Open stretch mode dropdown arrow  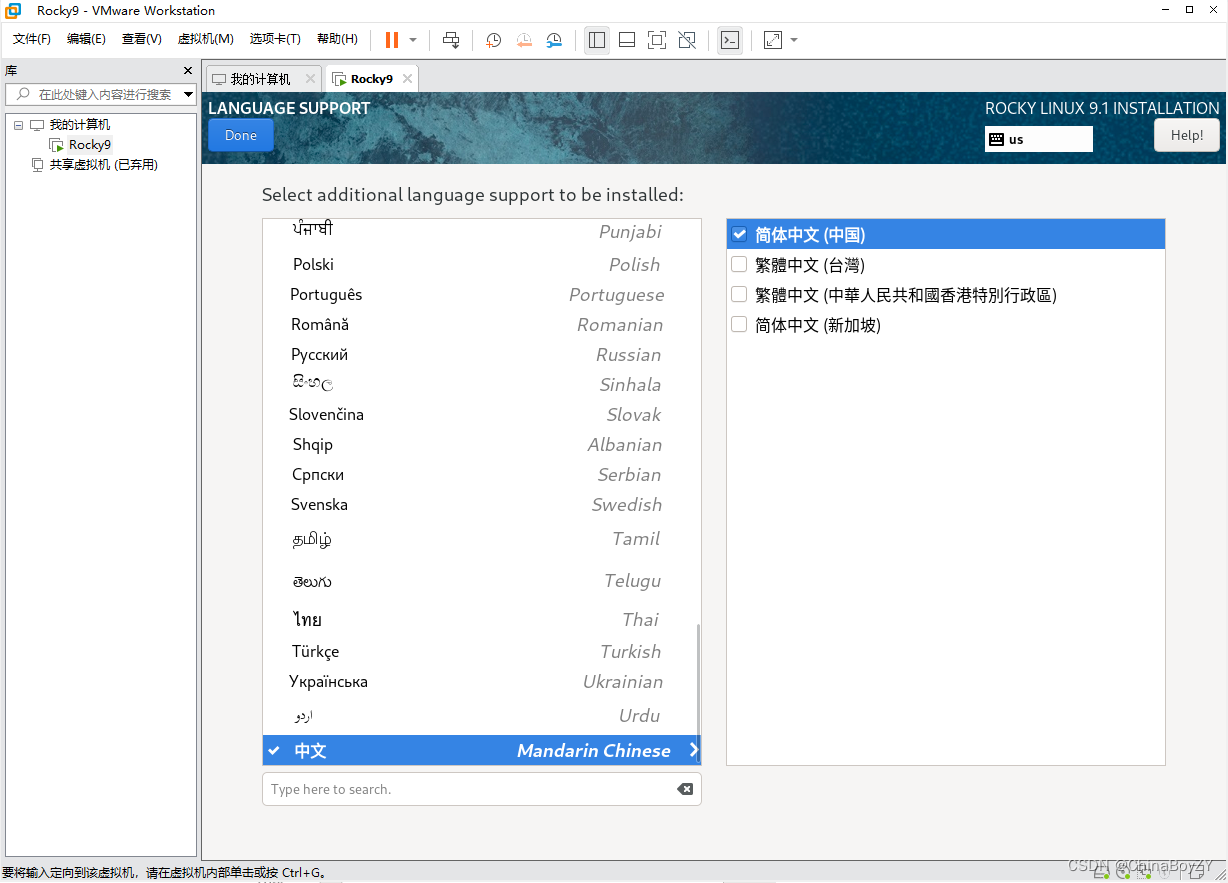pyautogui.click(x=794, y=40)
